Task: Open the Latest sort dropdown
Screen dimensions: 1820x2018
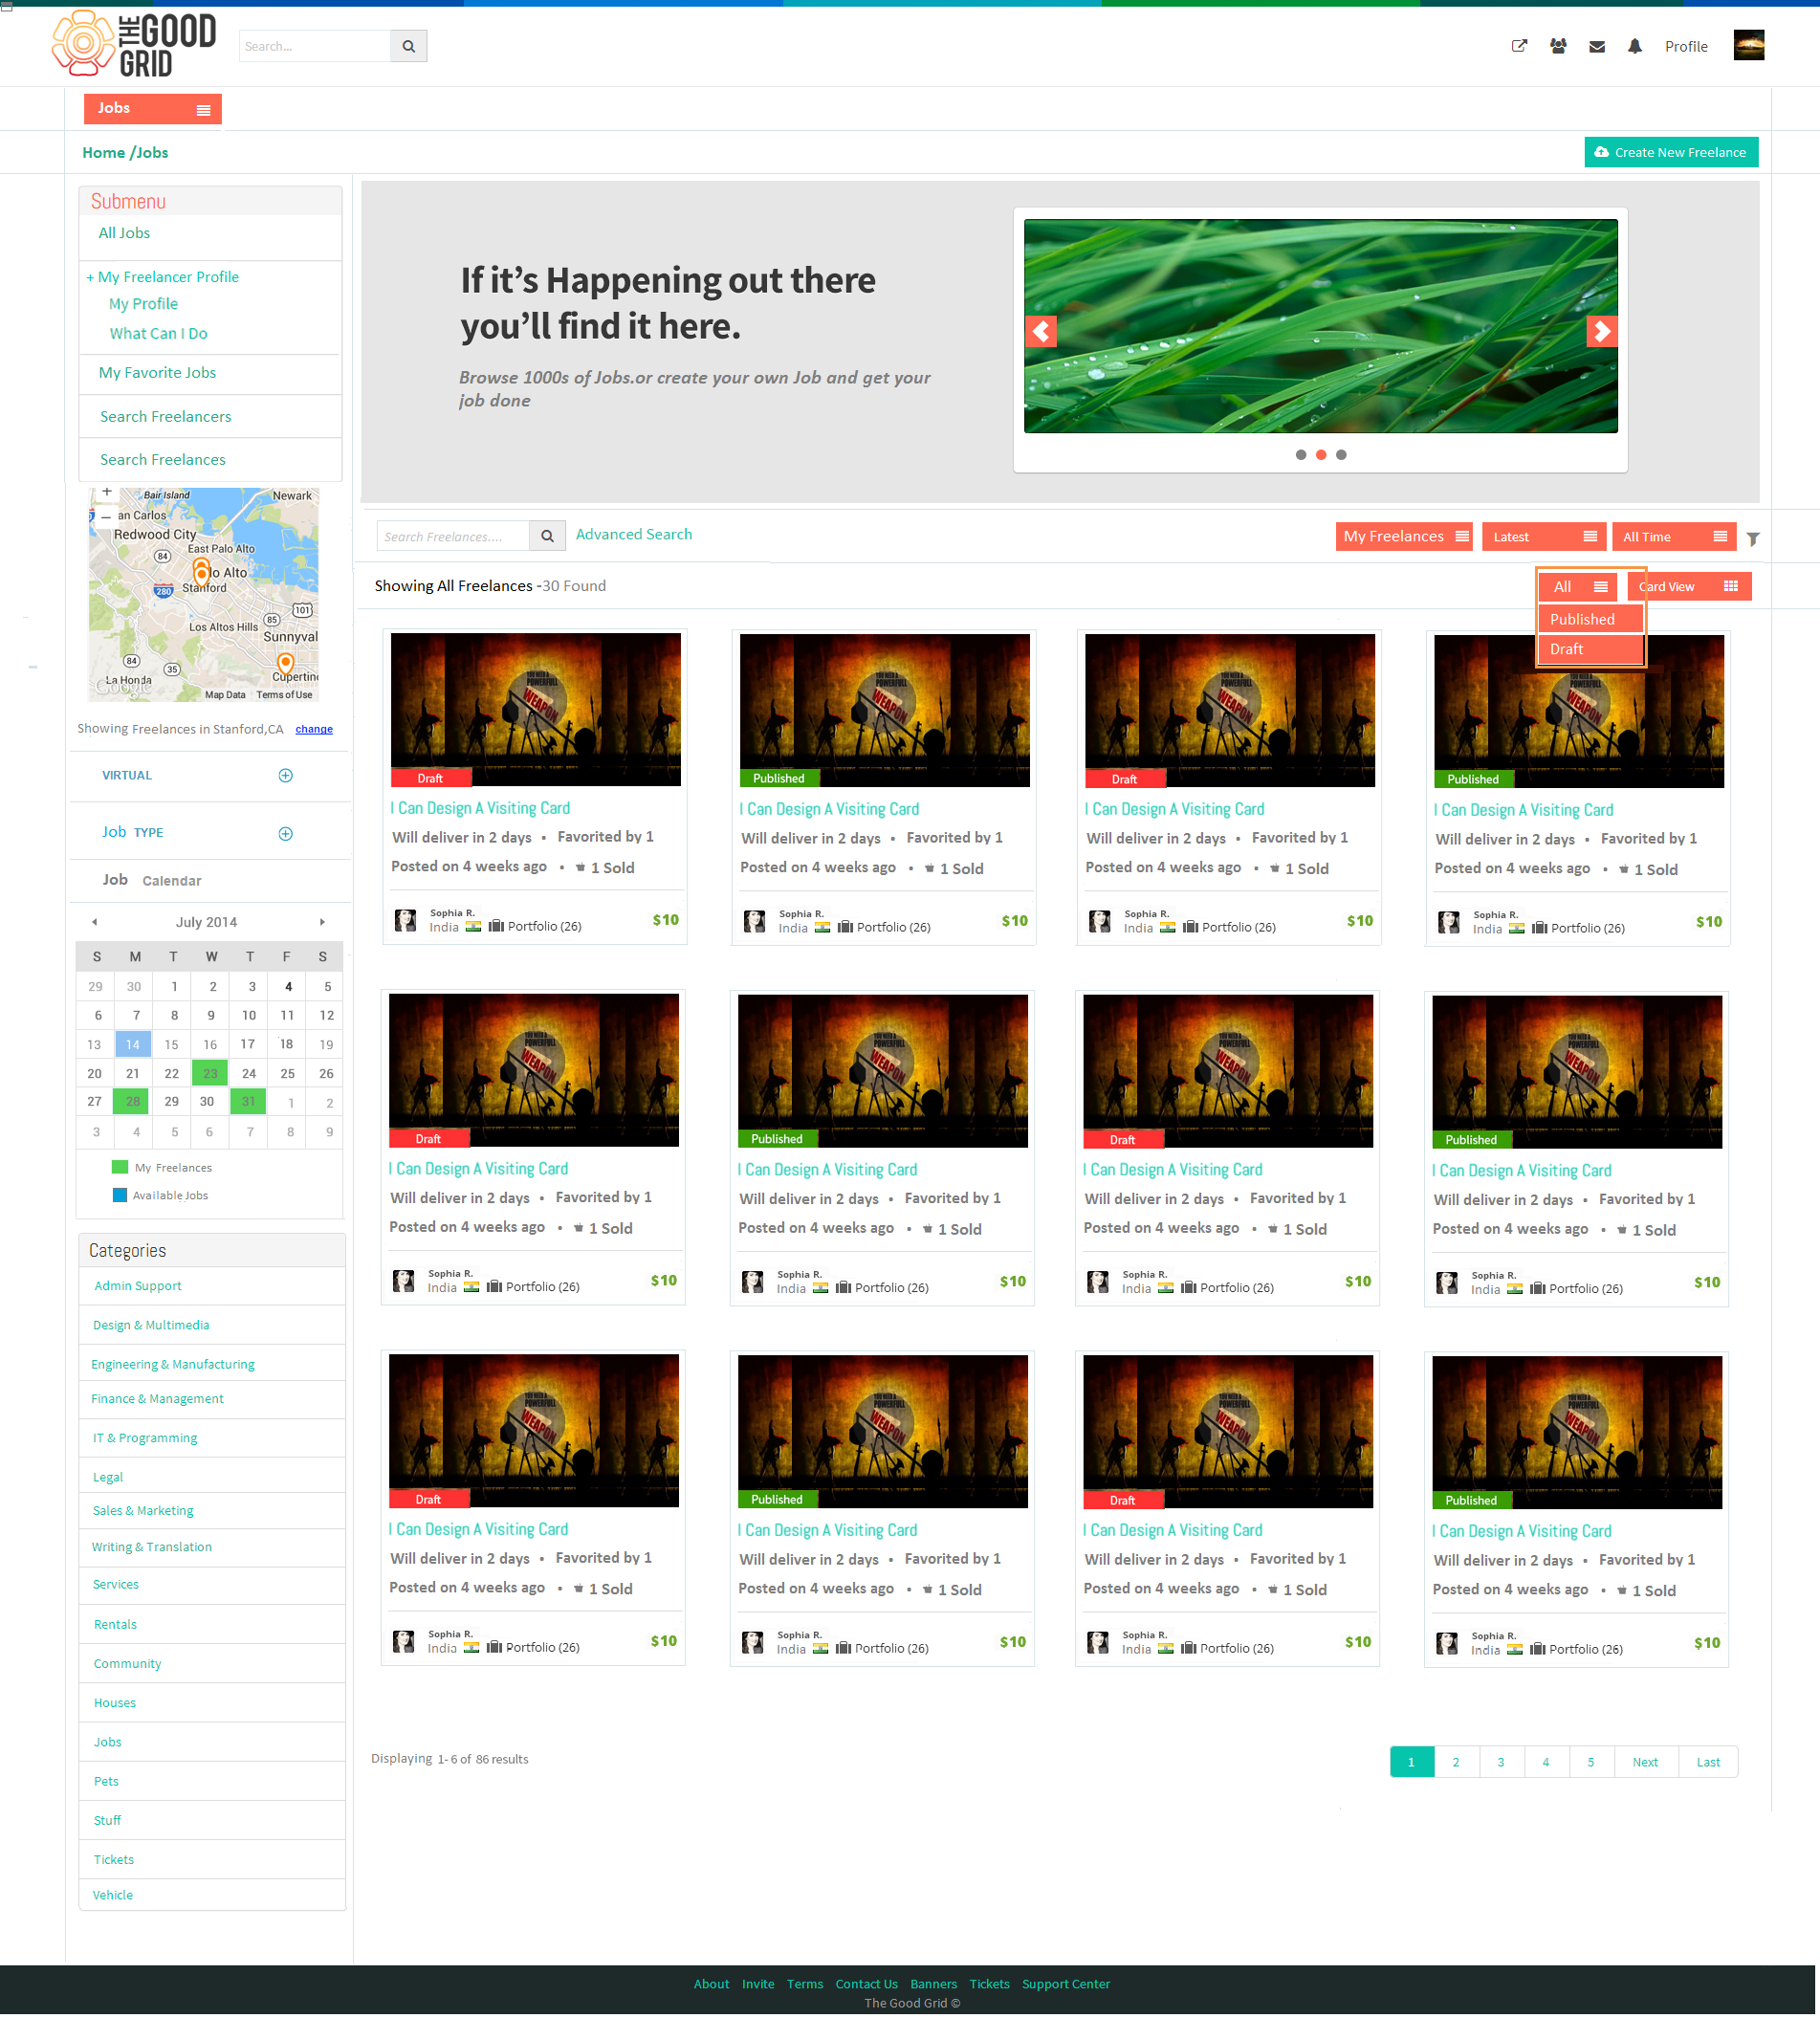Action: (x=1544, y=537)
